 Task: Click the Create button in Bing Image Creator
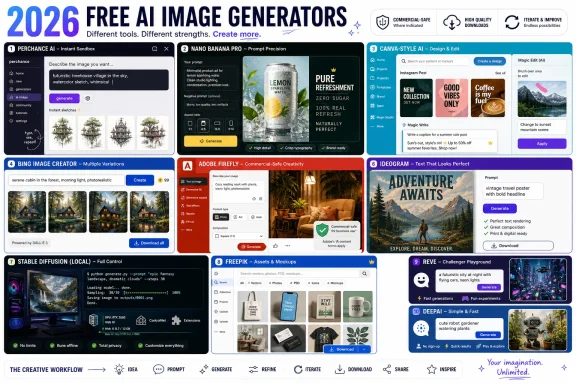click(x=140, y=180)
